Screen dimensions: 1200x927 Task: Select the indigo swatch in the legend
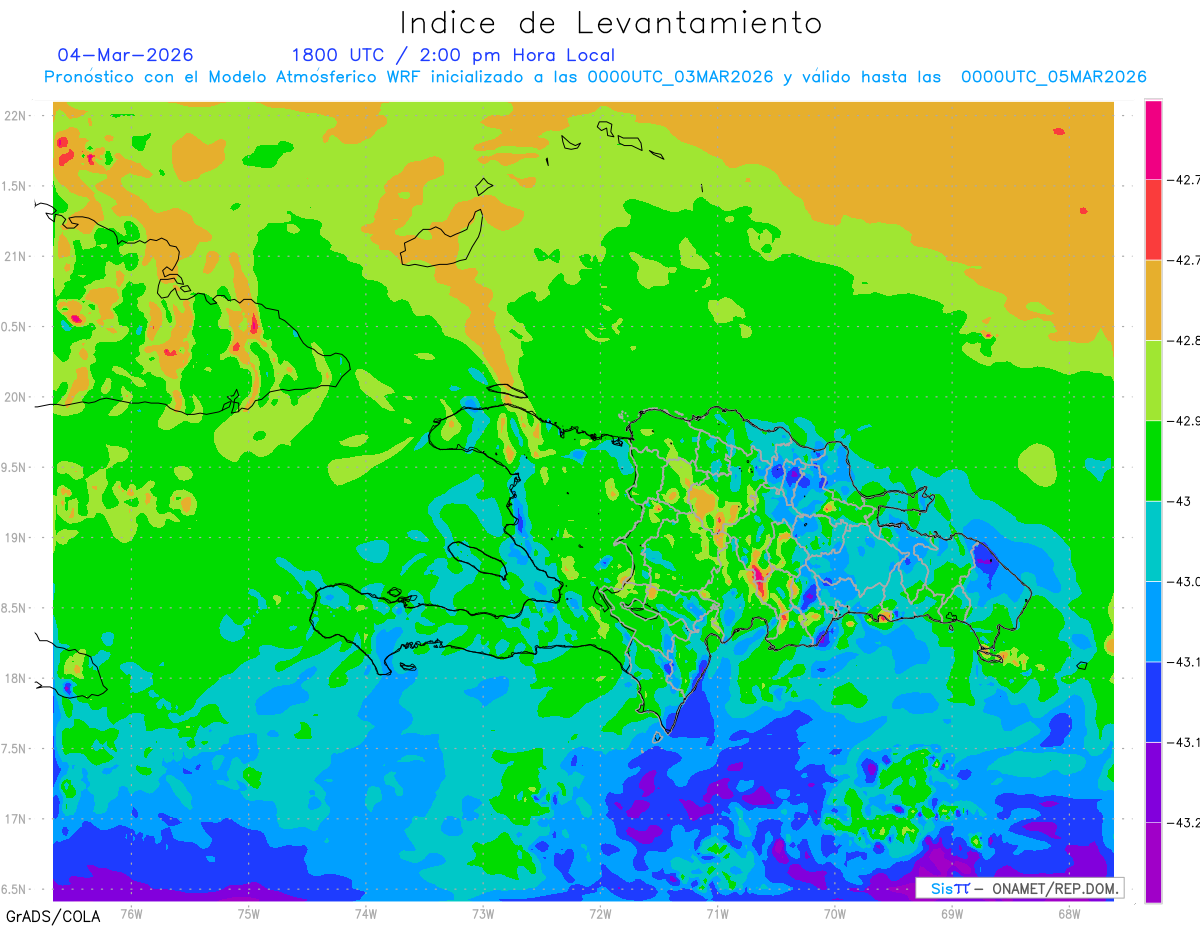[x=1153, y=782]
